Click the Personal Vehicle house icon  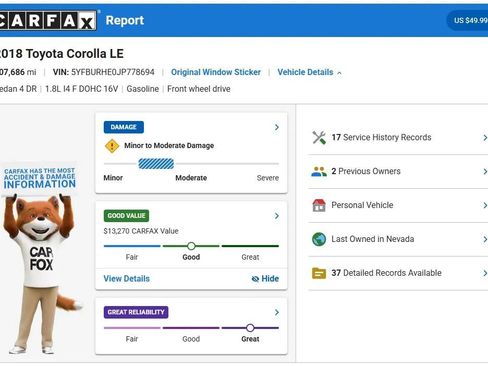(x=319, y=205)
